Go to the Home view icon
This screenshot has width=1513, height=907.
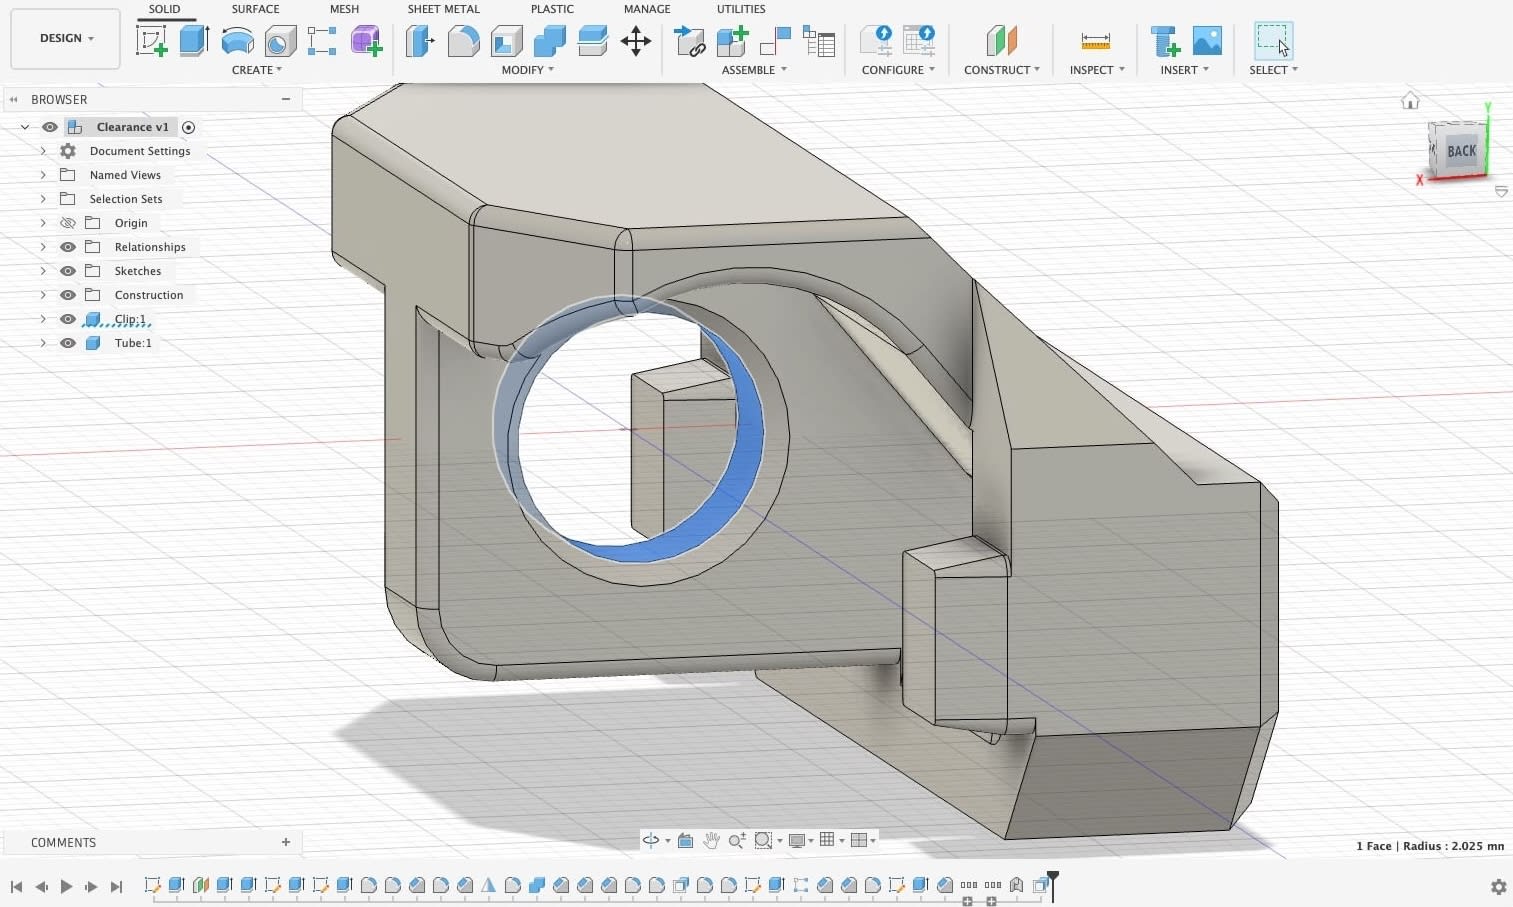click(1410, 100)
